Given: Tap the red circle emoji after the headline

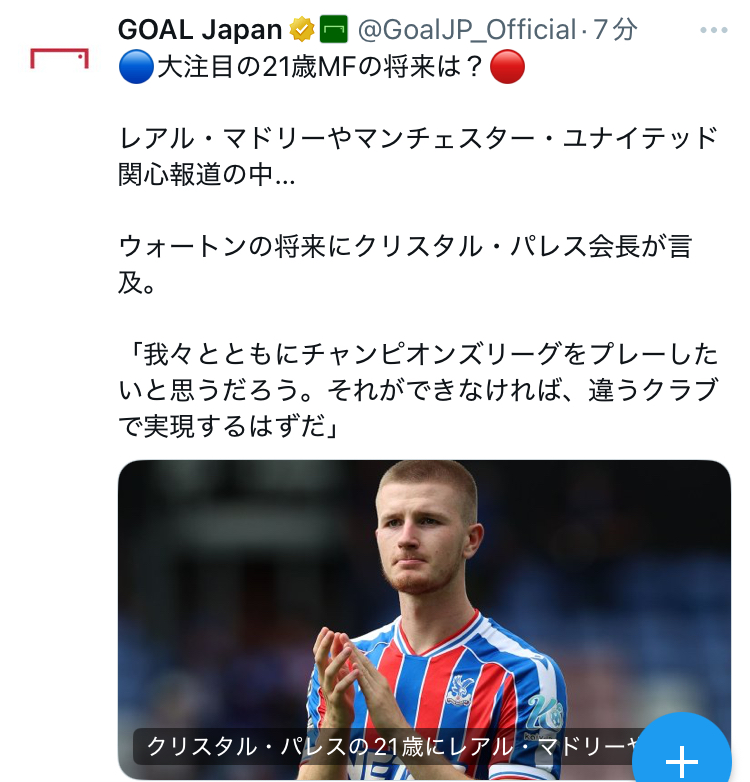Looking at the screenshot, I should click(510, 68).
